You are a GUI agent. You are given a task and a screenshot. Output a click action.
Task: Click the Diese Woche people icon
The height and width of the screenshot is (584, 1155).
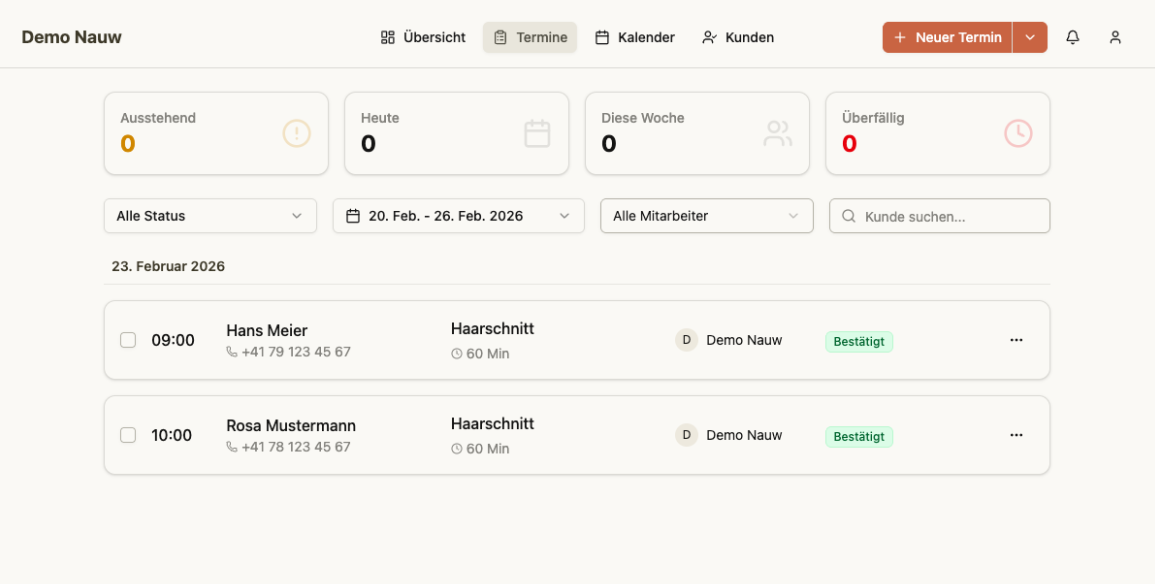[x=778, y=133]
